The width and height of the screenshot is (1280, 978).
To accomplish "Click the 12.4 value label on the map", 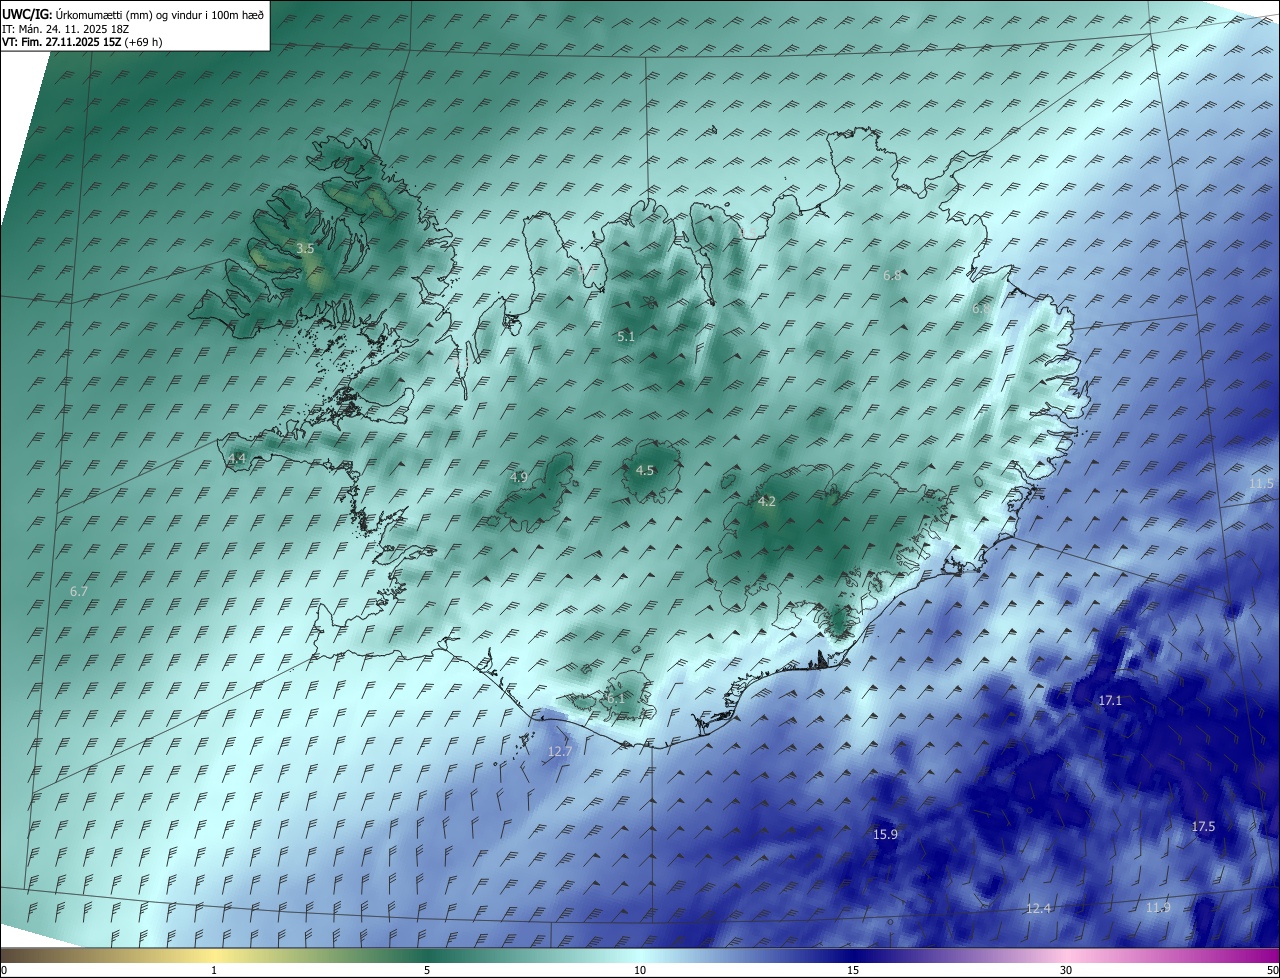I will tap(1039, 908).
